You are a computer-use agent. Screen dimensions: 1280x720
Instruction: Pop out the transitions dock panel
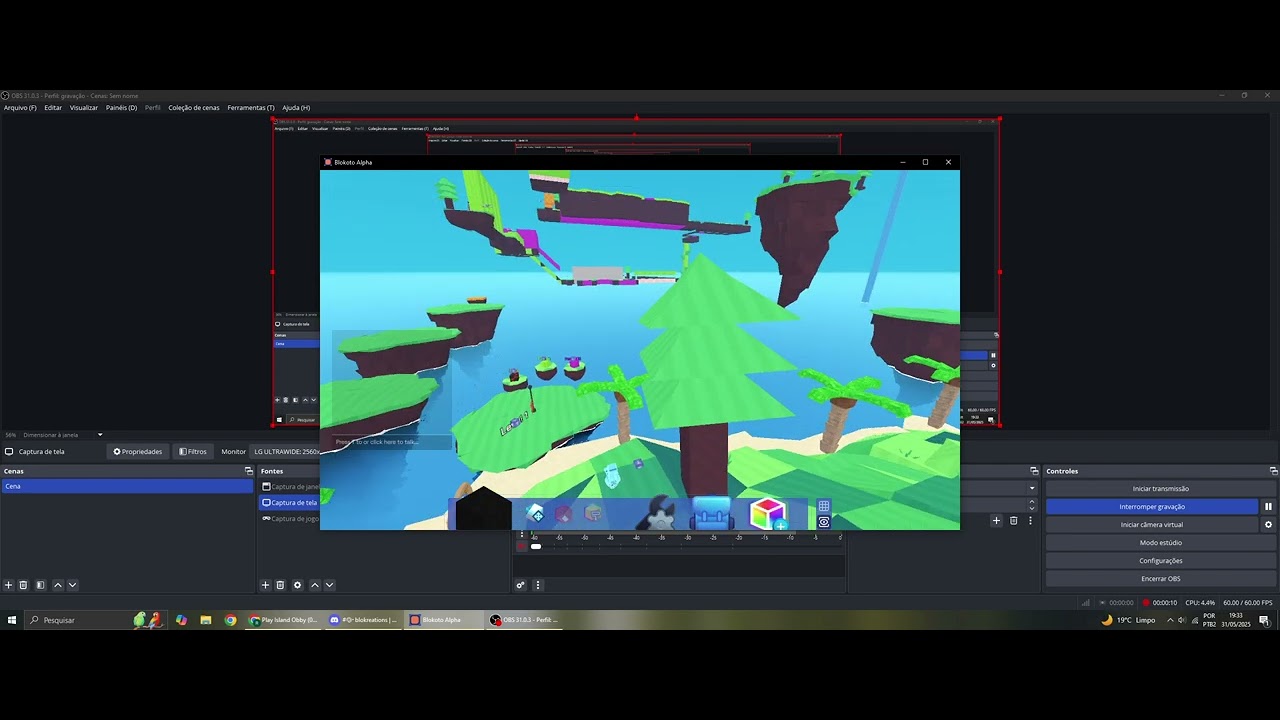(x=1033, y=471)
